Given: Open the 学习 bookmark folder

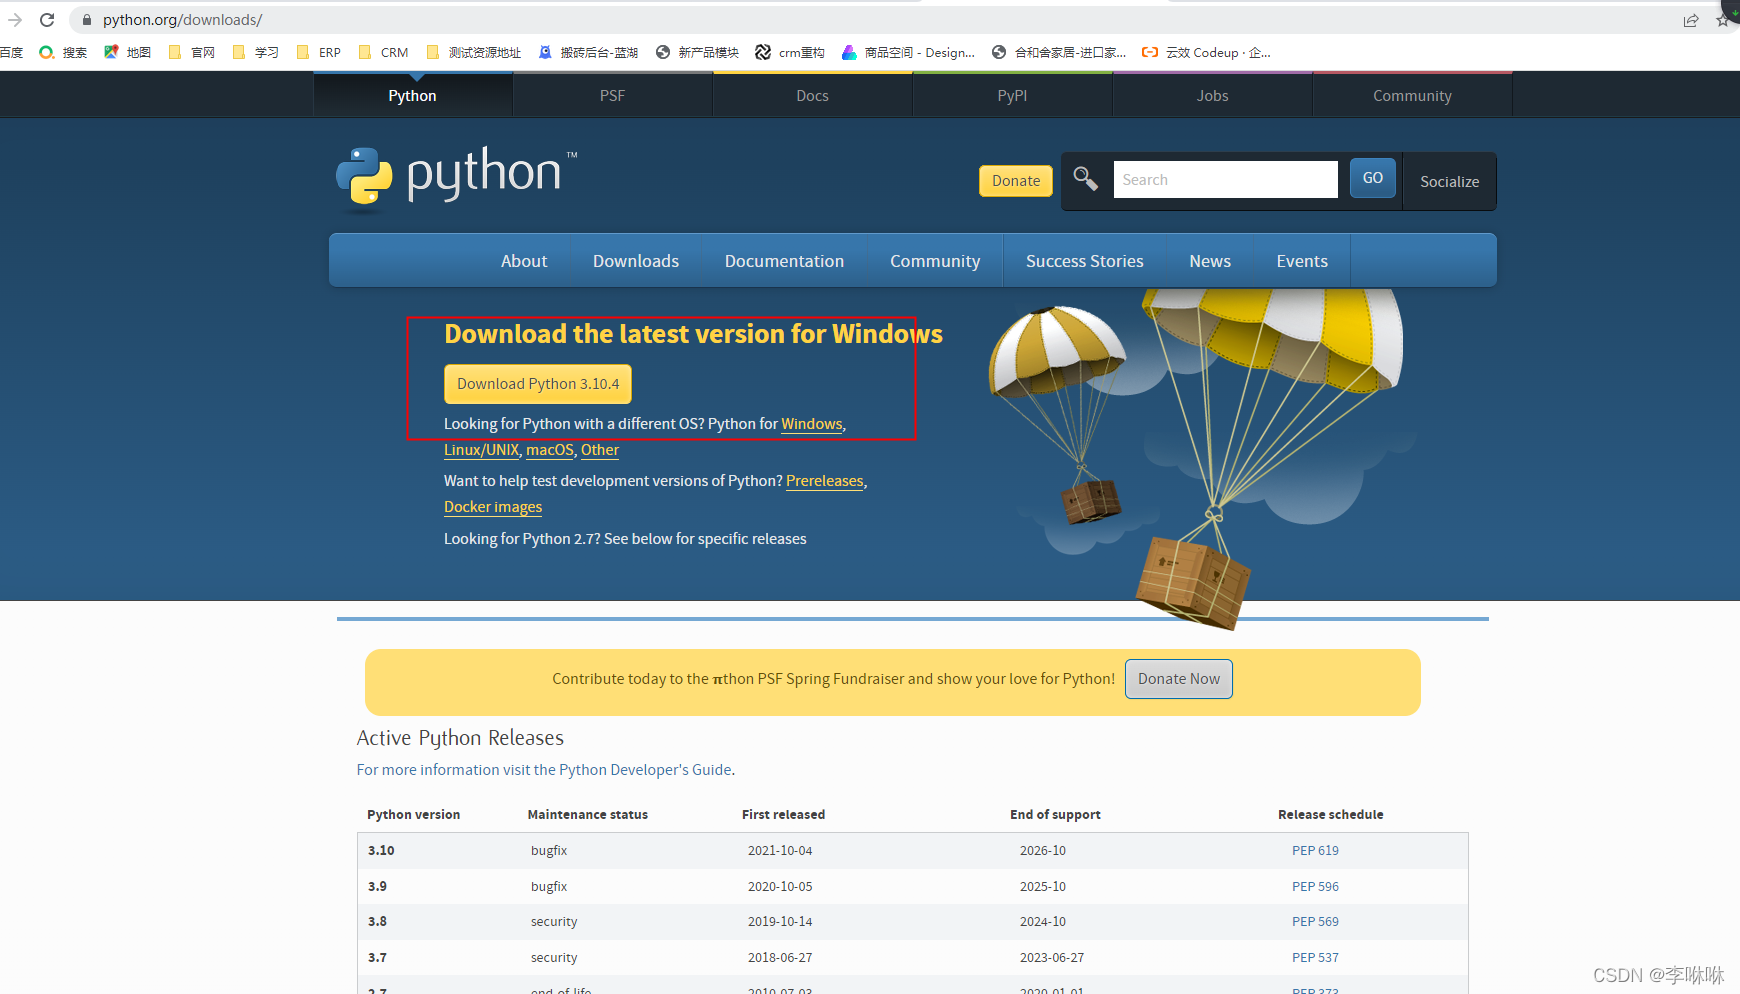Looking at the screenshot, I should tap(255, 53).
